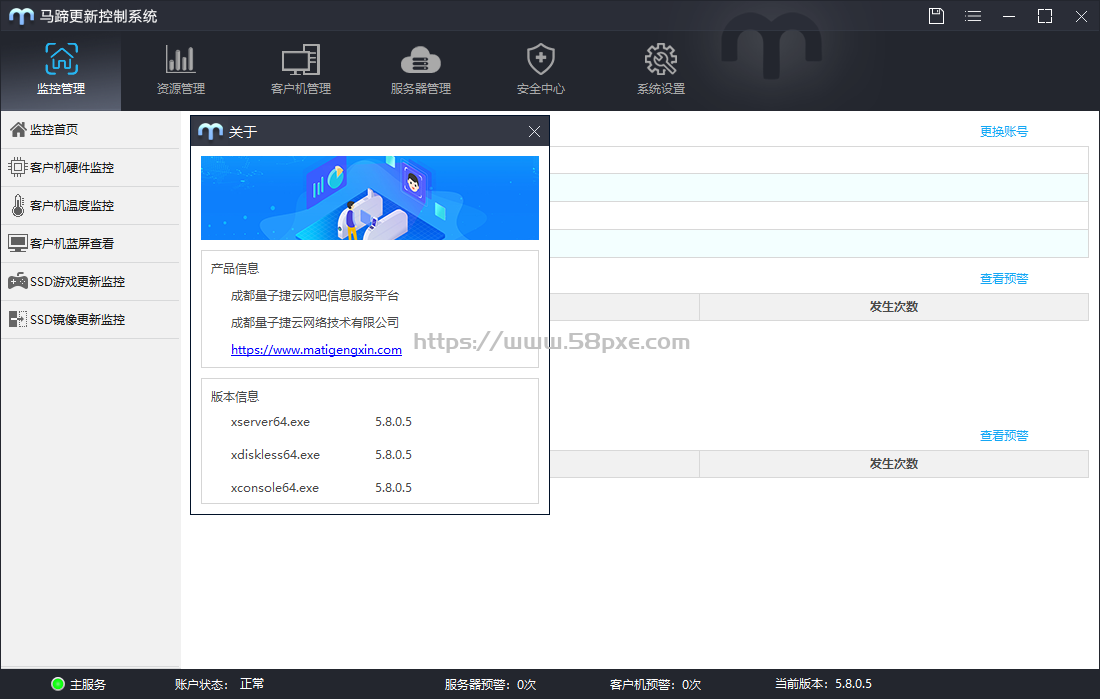
Task: Select 客户机温度监控 in the sidebar
Action: [90, 205]
